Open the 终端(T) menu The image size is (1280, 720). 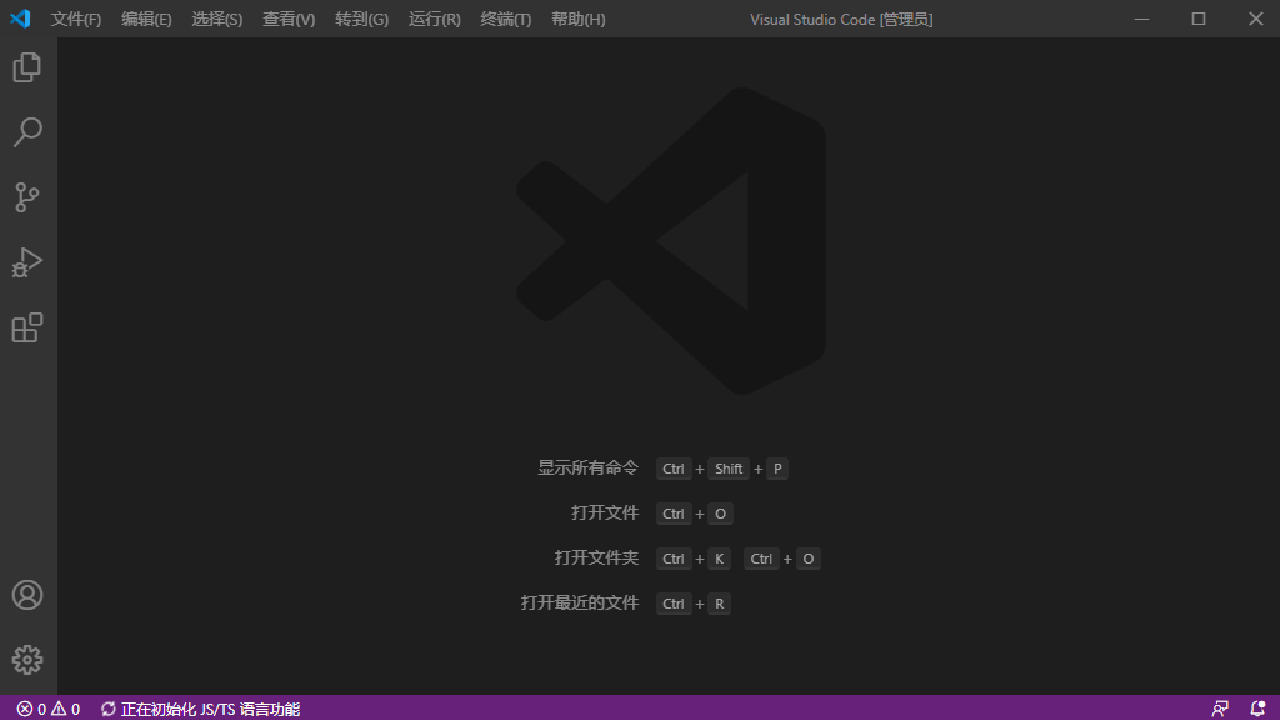click(x=506, y=19)
